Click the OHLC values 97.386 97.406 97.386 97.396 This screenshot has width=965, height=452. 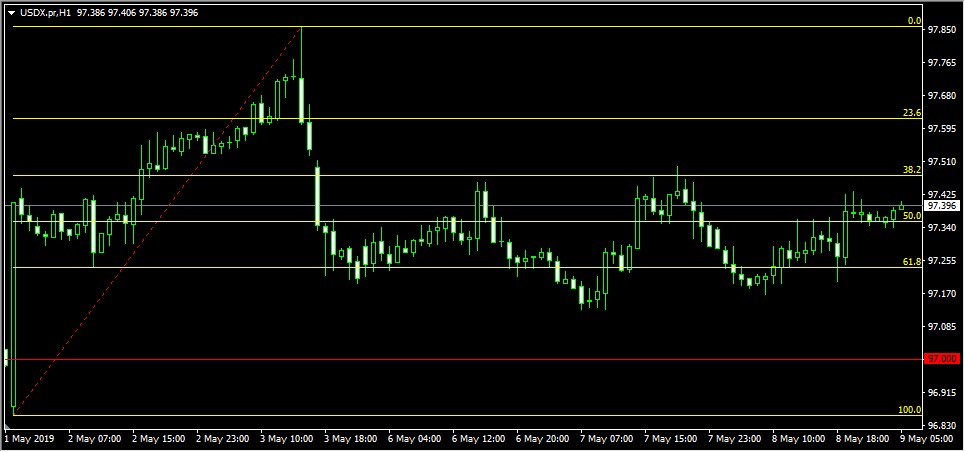pyautogui.click(x=137, y=12)
